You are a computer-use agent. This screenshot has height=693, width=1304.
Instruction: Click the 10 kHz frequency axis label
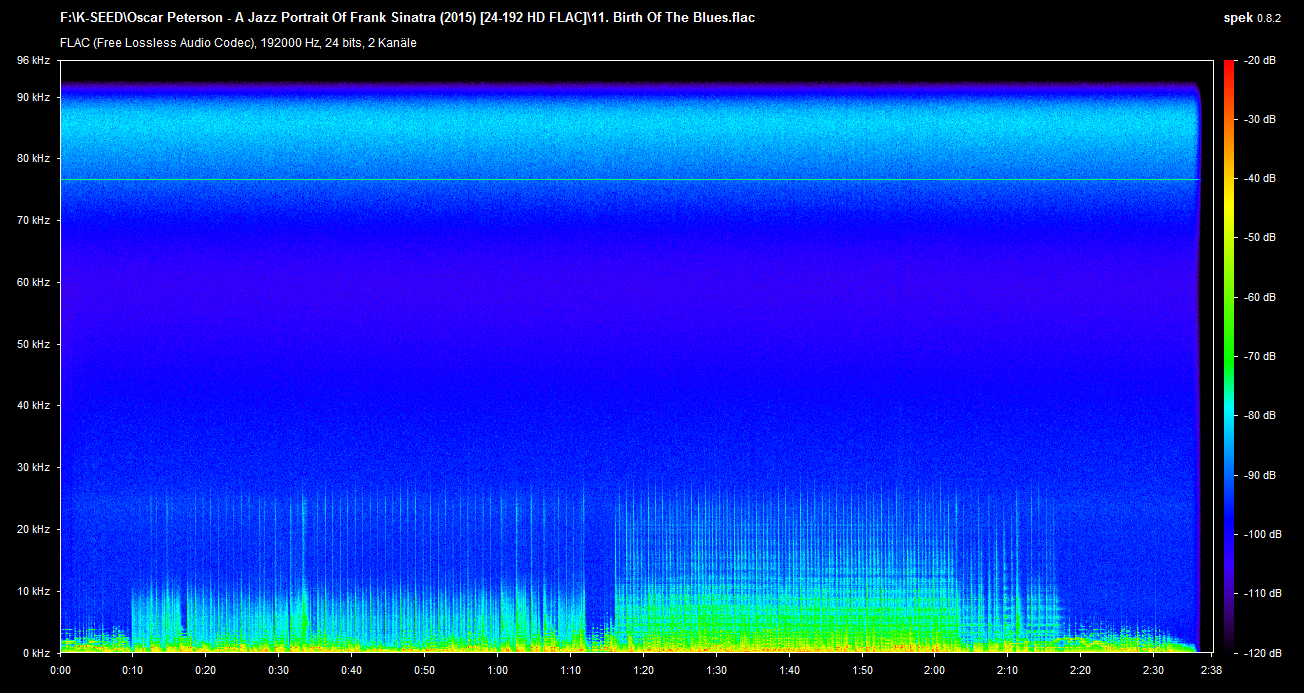pos(33,592)
